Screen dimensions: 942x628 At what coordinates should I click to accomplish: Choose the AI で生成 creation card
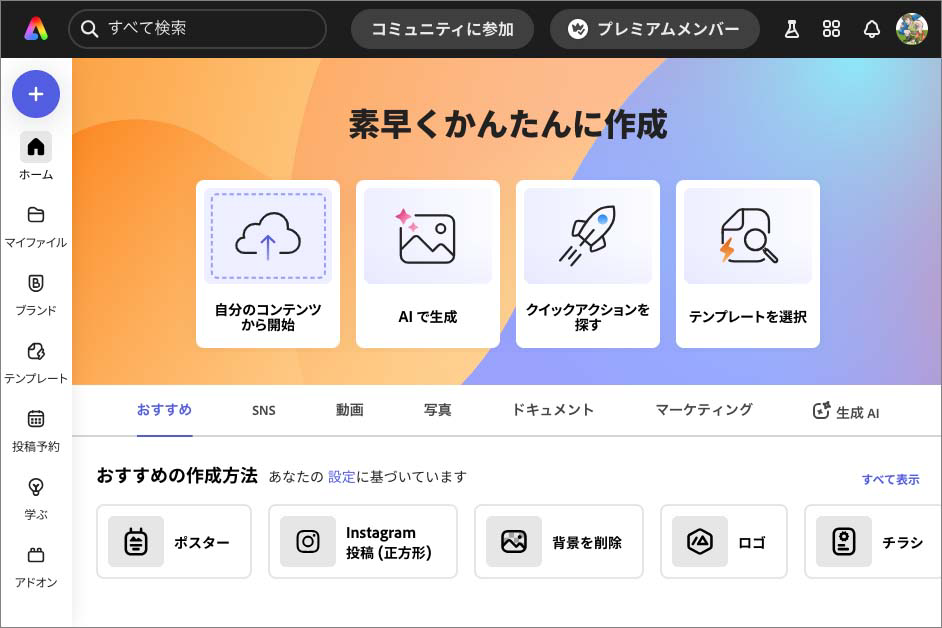[x=428, y=263]
